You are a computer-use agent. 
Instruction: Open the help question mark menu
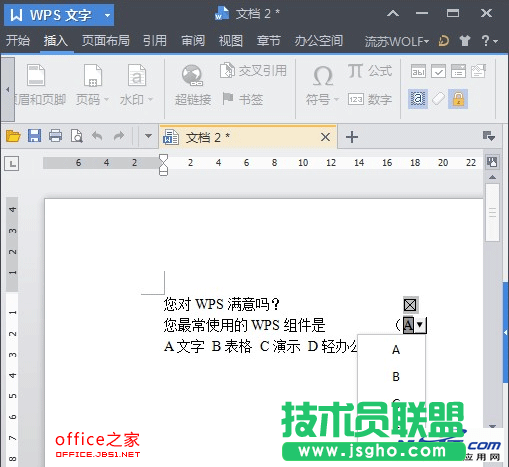[489, 41]
